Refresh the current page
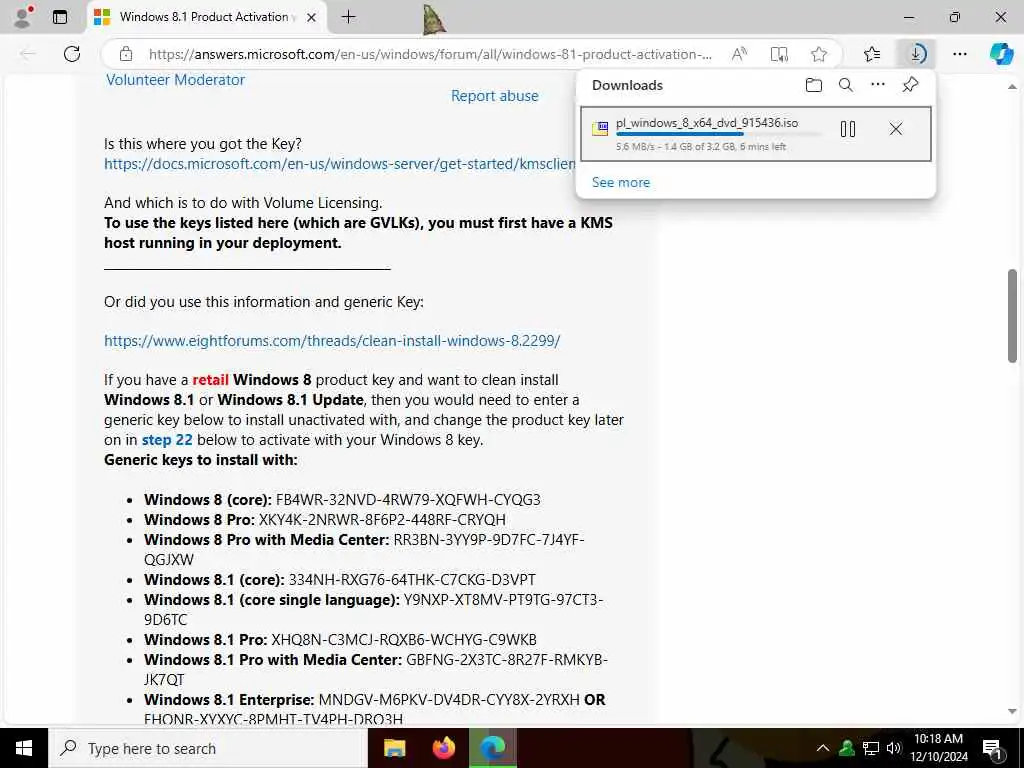Screen dimensions: 1024x768 [x=72, y=54]
